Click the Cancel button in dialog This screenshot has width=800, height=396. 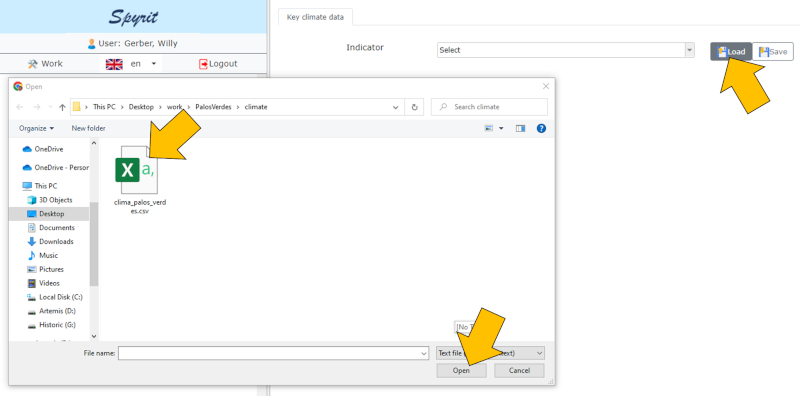pos(519,370)
